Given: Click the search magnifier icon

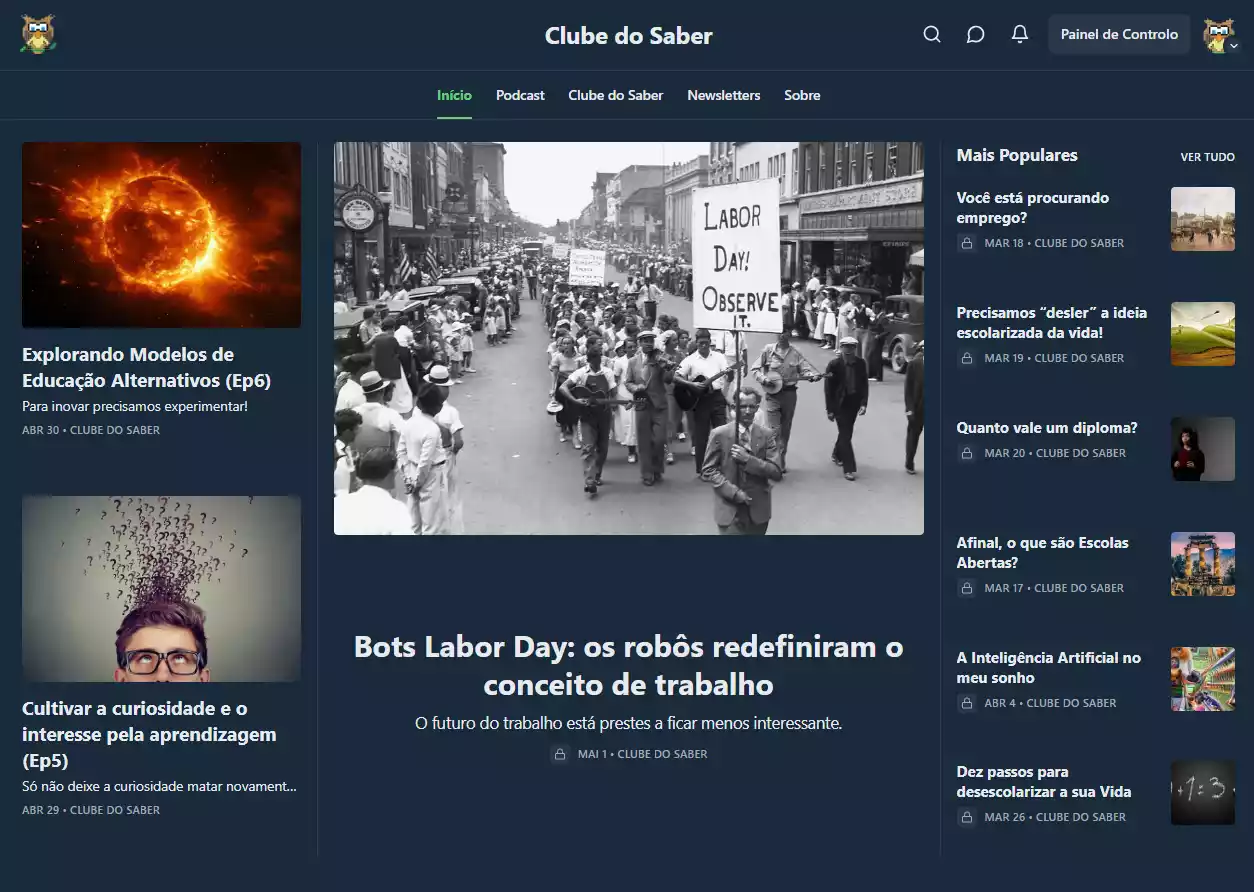Looking at the screenshot, I should click(x=932, y=35).
